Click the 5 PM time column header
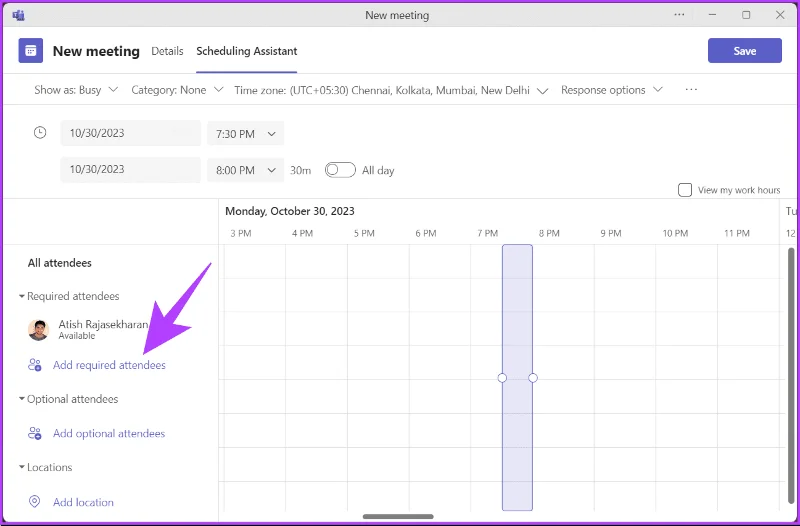Screen dimensions: 800x526 (x=364, y=233)
